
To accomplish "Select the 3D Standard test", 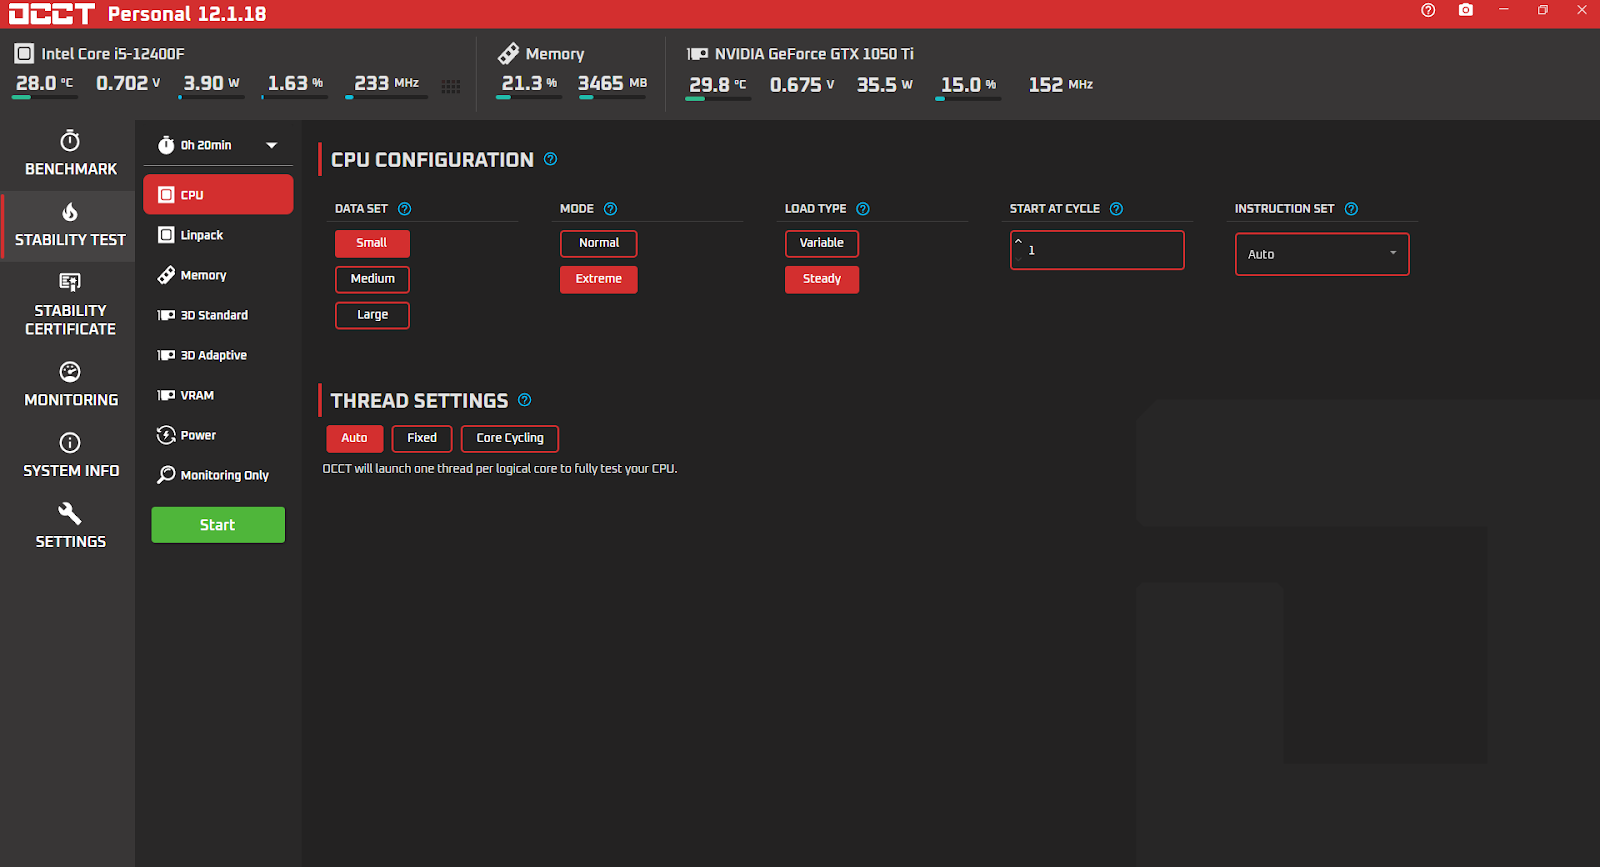I will (218, 315).
